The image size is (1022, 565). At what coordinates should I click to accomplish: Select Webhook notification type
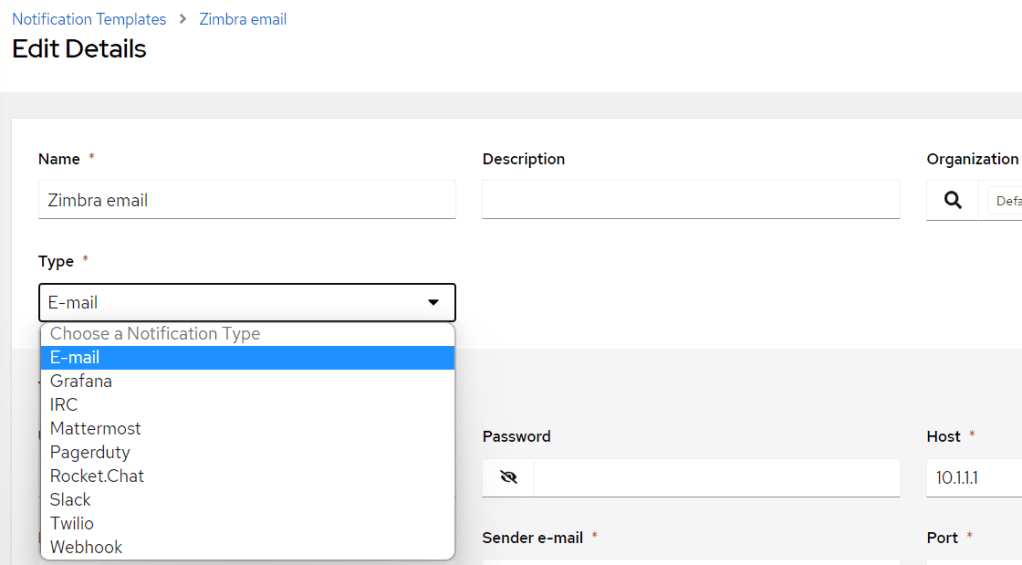(86, 547)
